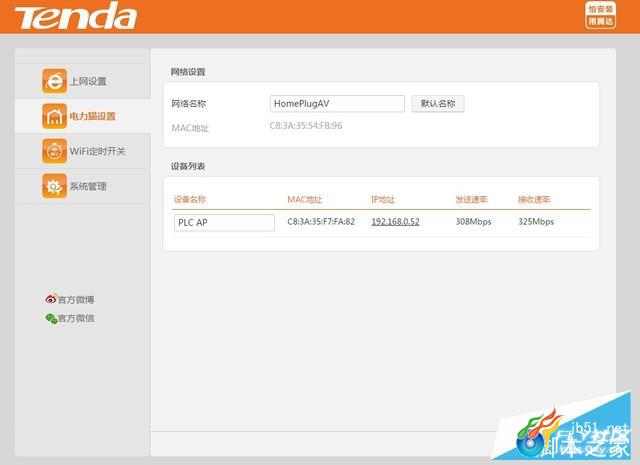Viewport: 640px width, 465px height.
Task: Click the 默认名称 button
Action: (438, 104)
